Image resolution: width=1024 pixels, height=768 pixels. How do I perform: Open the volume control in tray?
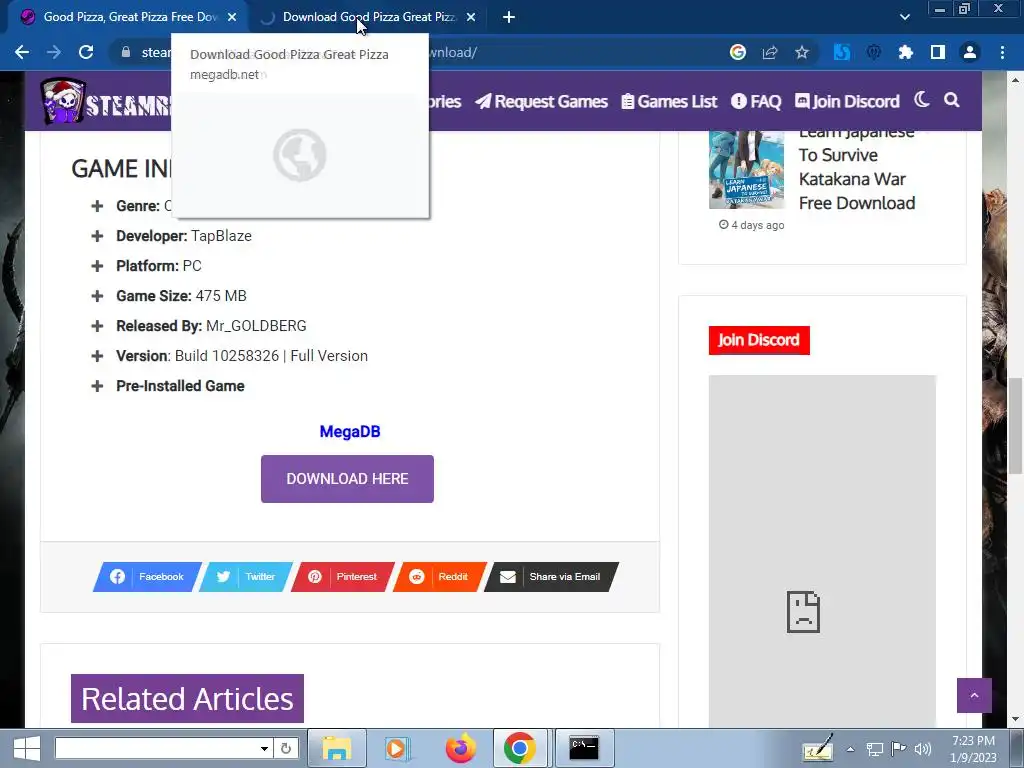(x=923, y=749)
